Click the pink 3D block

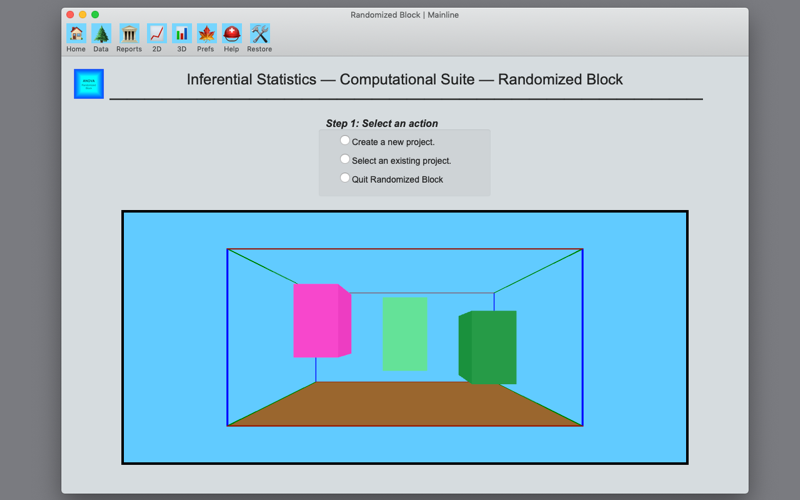coord(321,320)
